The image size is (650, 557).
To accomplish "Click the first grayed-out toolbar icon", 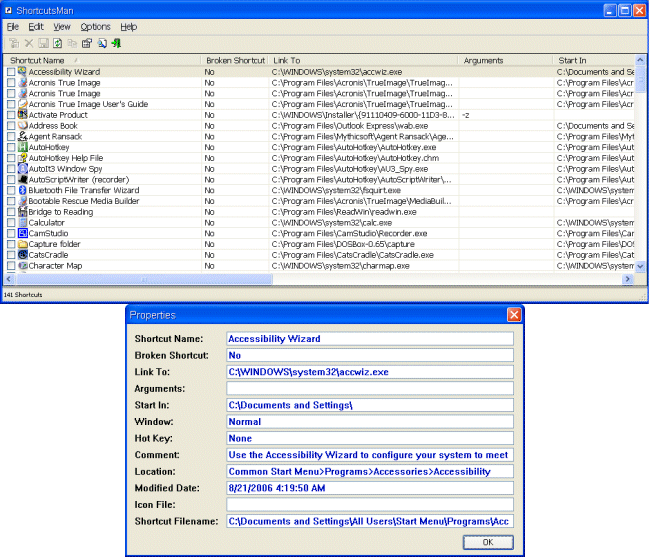I will coord(14,43).
